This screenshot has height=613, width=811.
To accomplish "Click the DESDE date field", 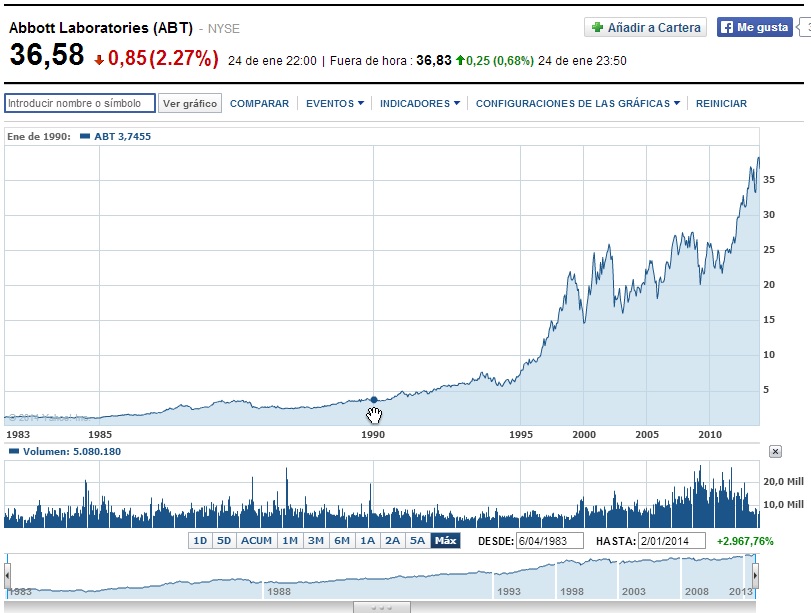I will (x=550, y=541).
